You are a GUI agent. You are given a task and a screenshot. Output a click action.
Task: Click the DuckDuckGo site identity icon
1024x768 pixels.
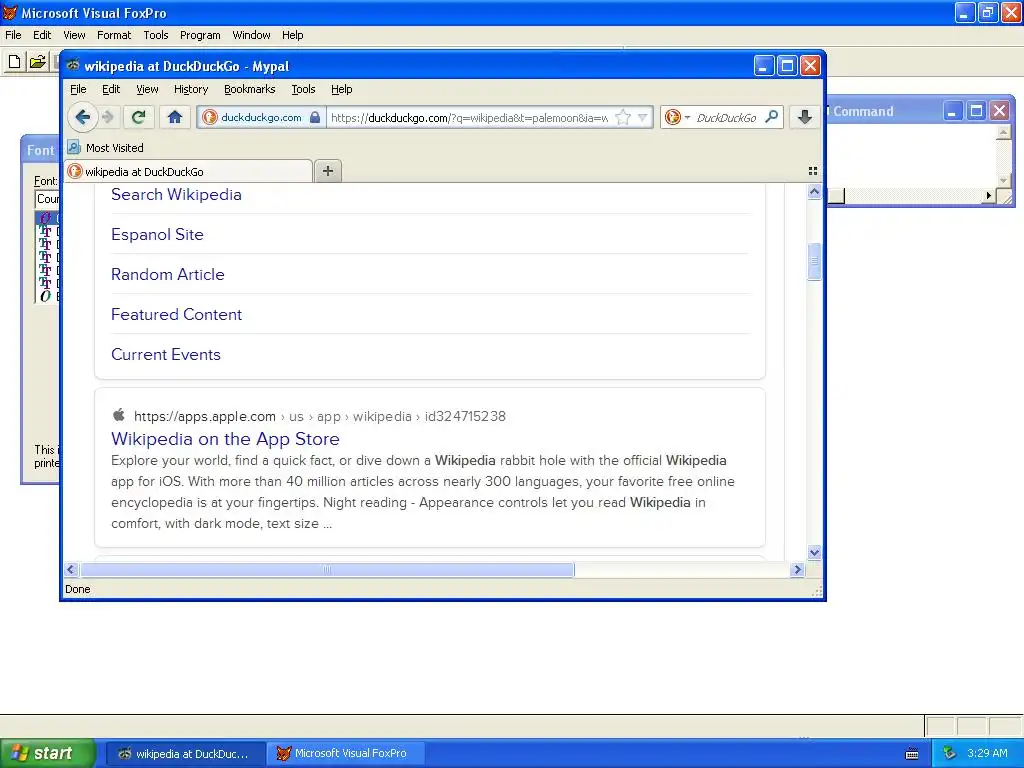click(210, 118)
